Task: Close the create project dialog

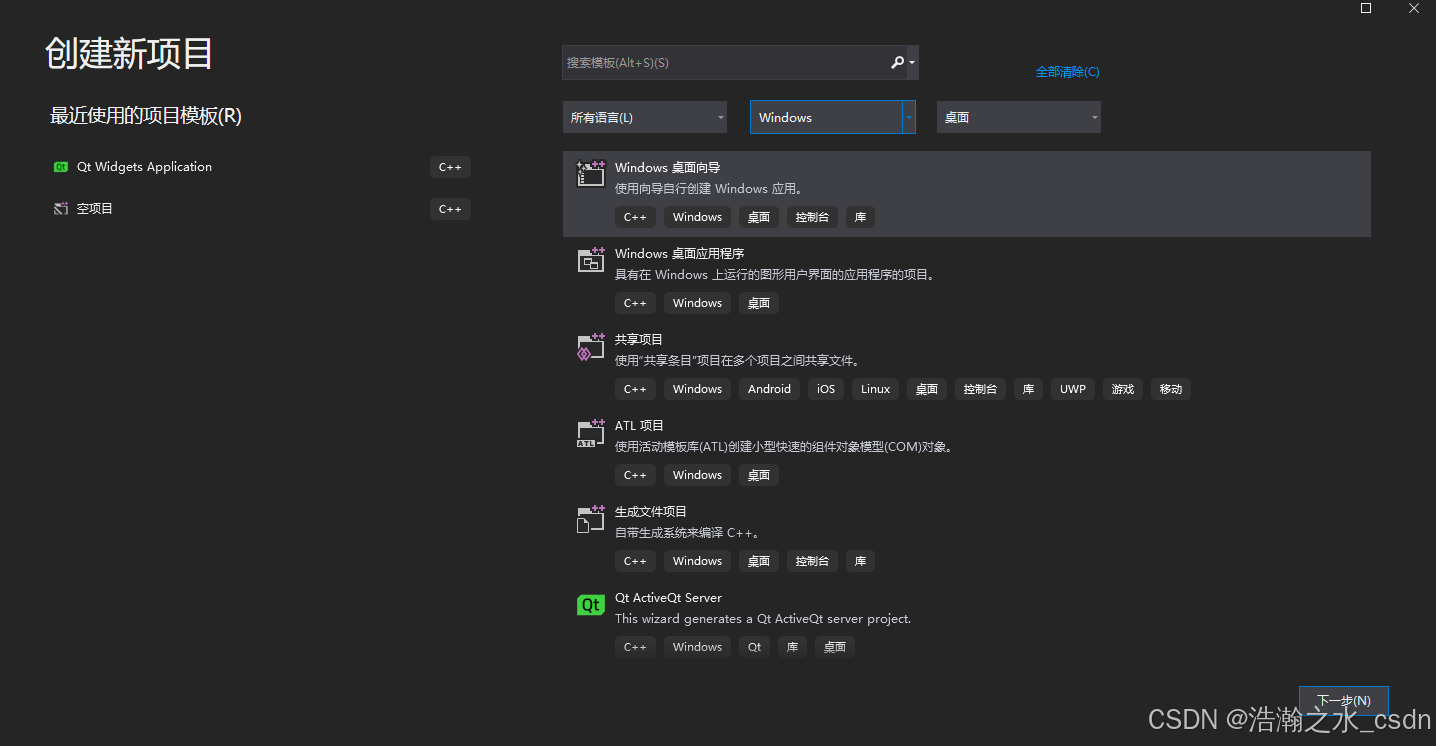Action: pyautogui.click(x=1414, y=8)
